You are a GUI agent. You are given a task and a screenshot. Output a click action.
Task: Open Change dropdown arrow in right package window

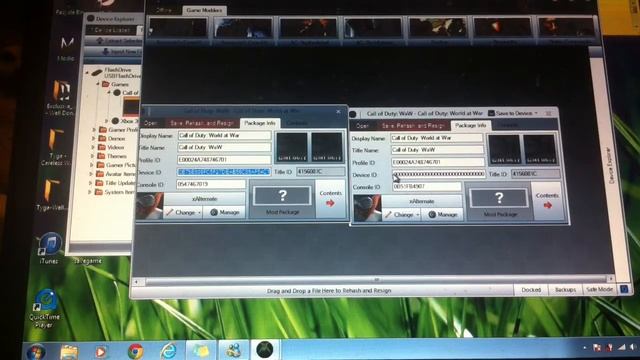point(418,215)
